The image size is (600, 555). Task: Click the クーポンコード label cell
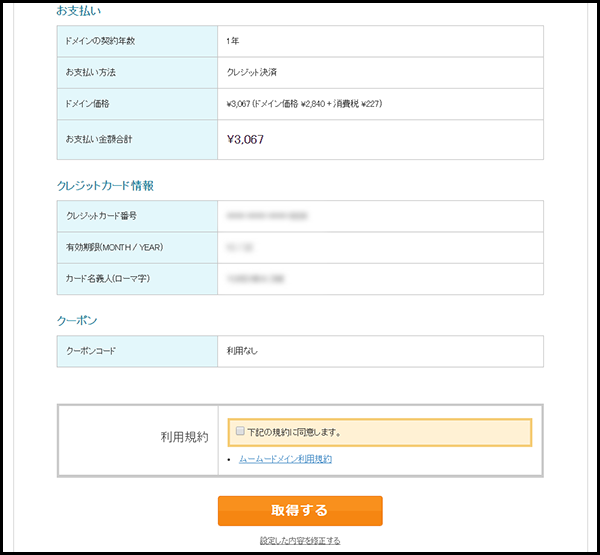(96, 351)
